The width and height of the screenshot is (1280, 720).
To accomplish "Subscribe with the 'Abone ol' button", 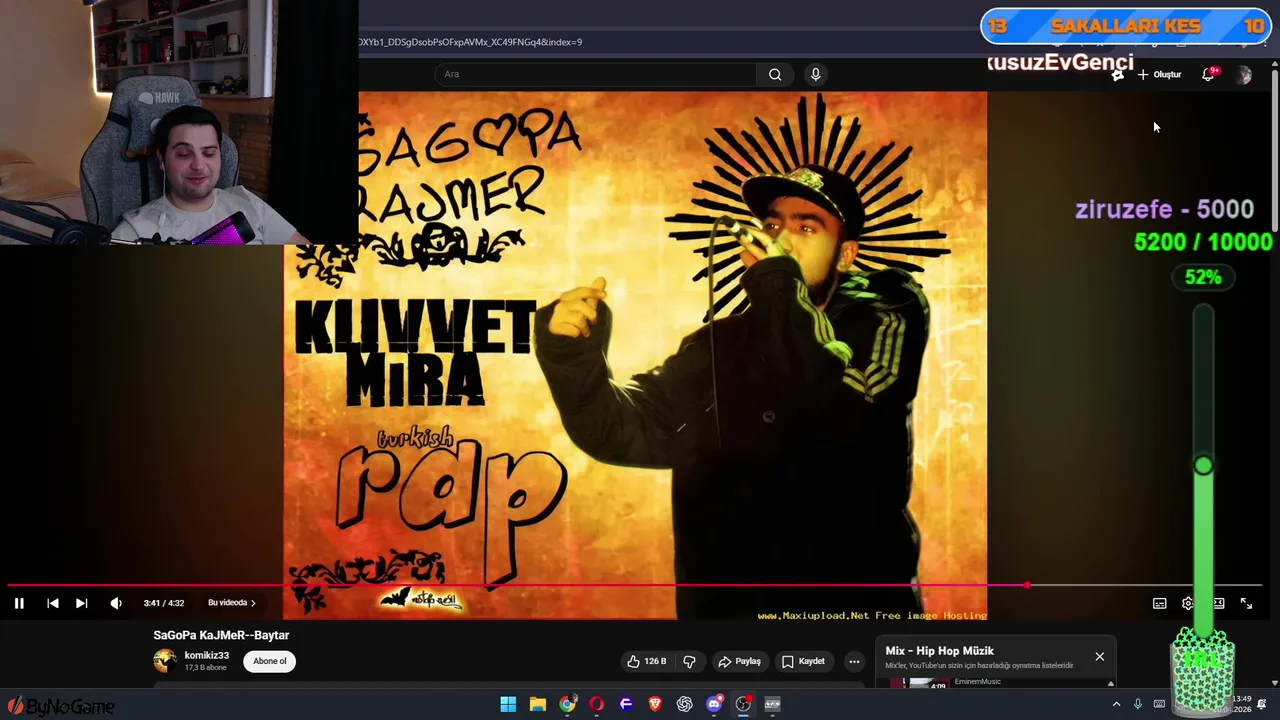I will [x=270, y=661].
